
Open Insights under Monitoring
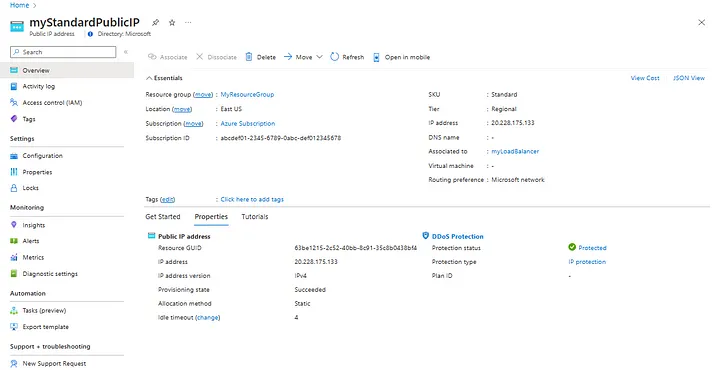34,225
